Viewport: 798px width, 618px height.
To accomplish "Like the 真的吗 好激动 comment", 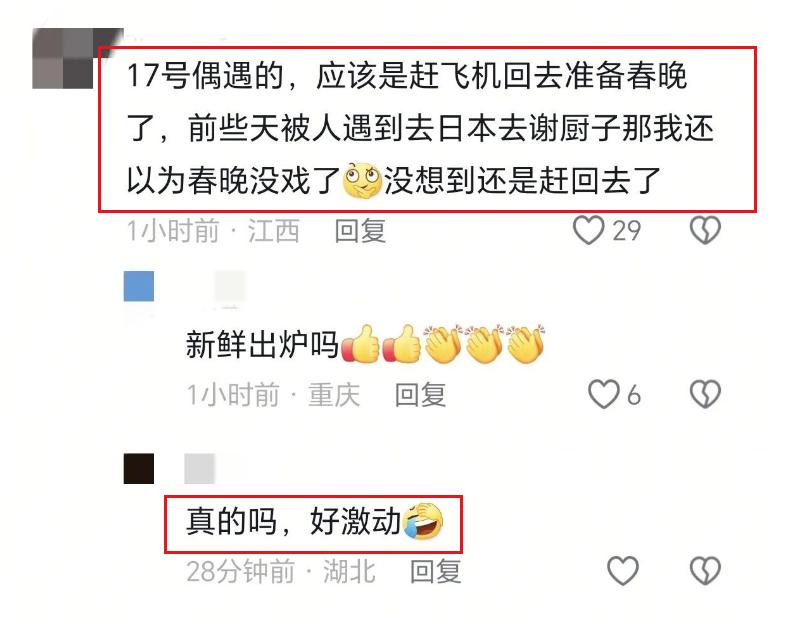I will tap(623, 571).
